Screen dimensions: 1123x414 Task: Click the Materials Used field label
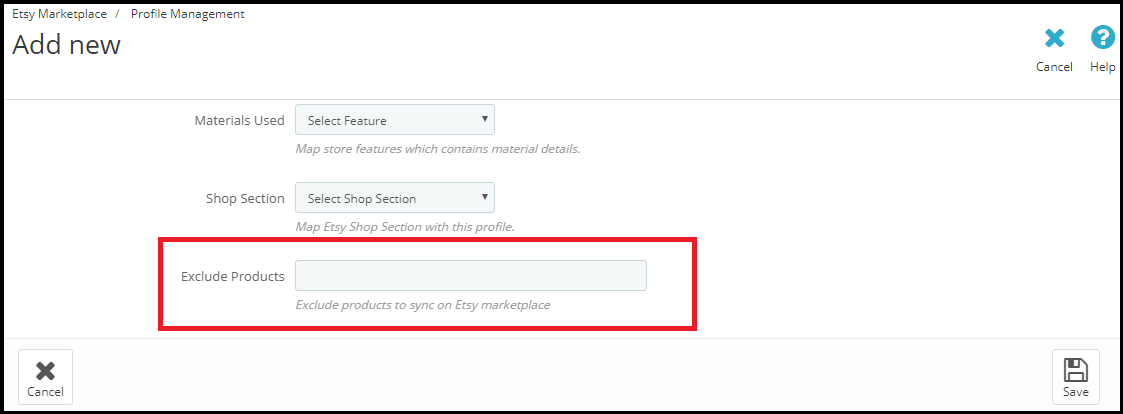coord(239,120)
